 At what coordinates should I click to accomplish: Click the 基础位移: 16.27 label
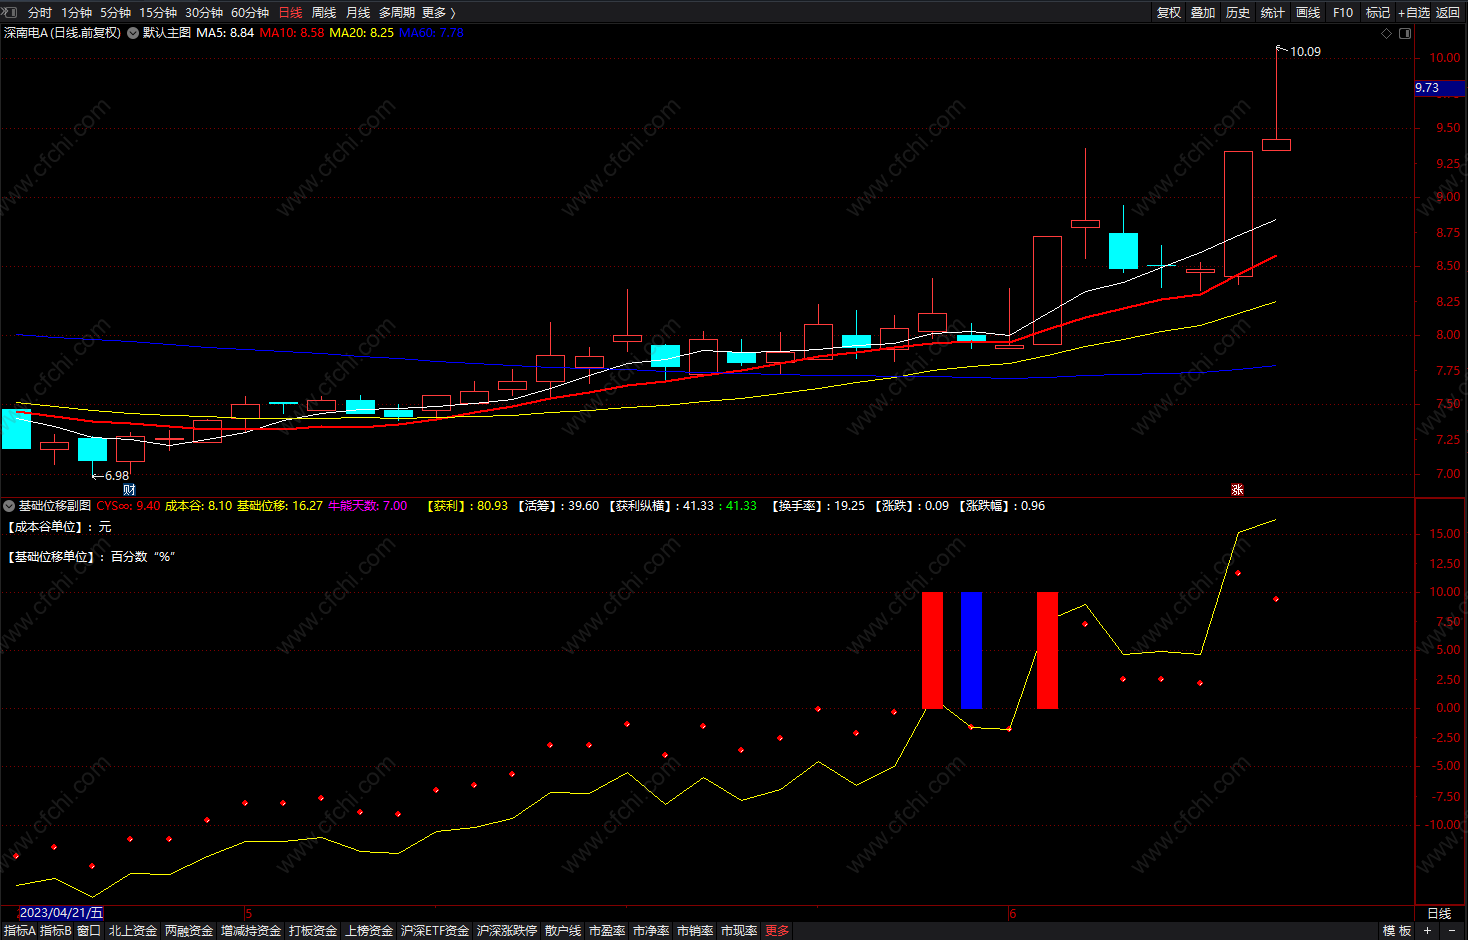pos(280,506)
